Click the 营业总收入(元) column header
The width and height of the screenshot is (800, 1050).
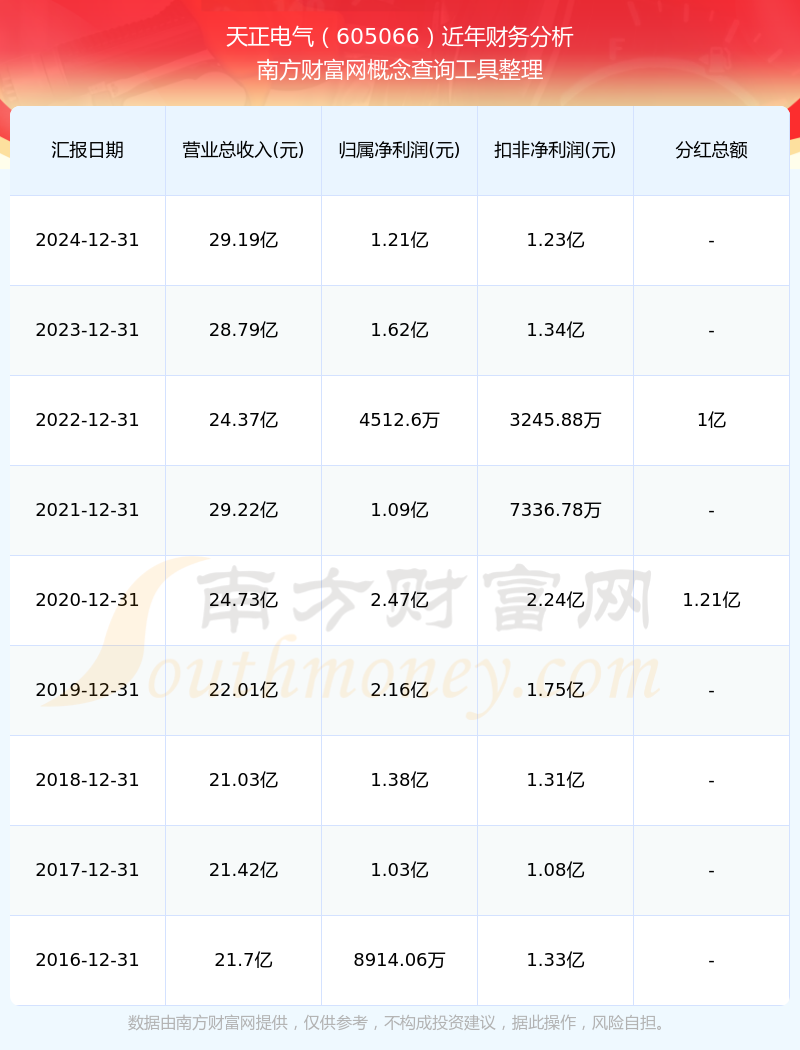(243, 150)
